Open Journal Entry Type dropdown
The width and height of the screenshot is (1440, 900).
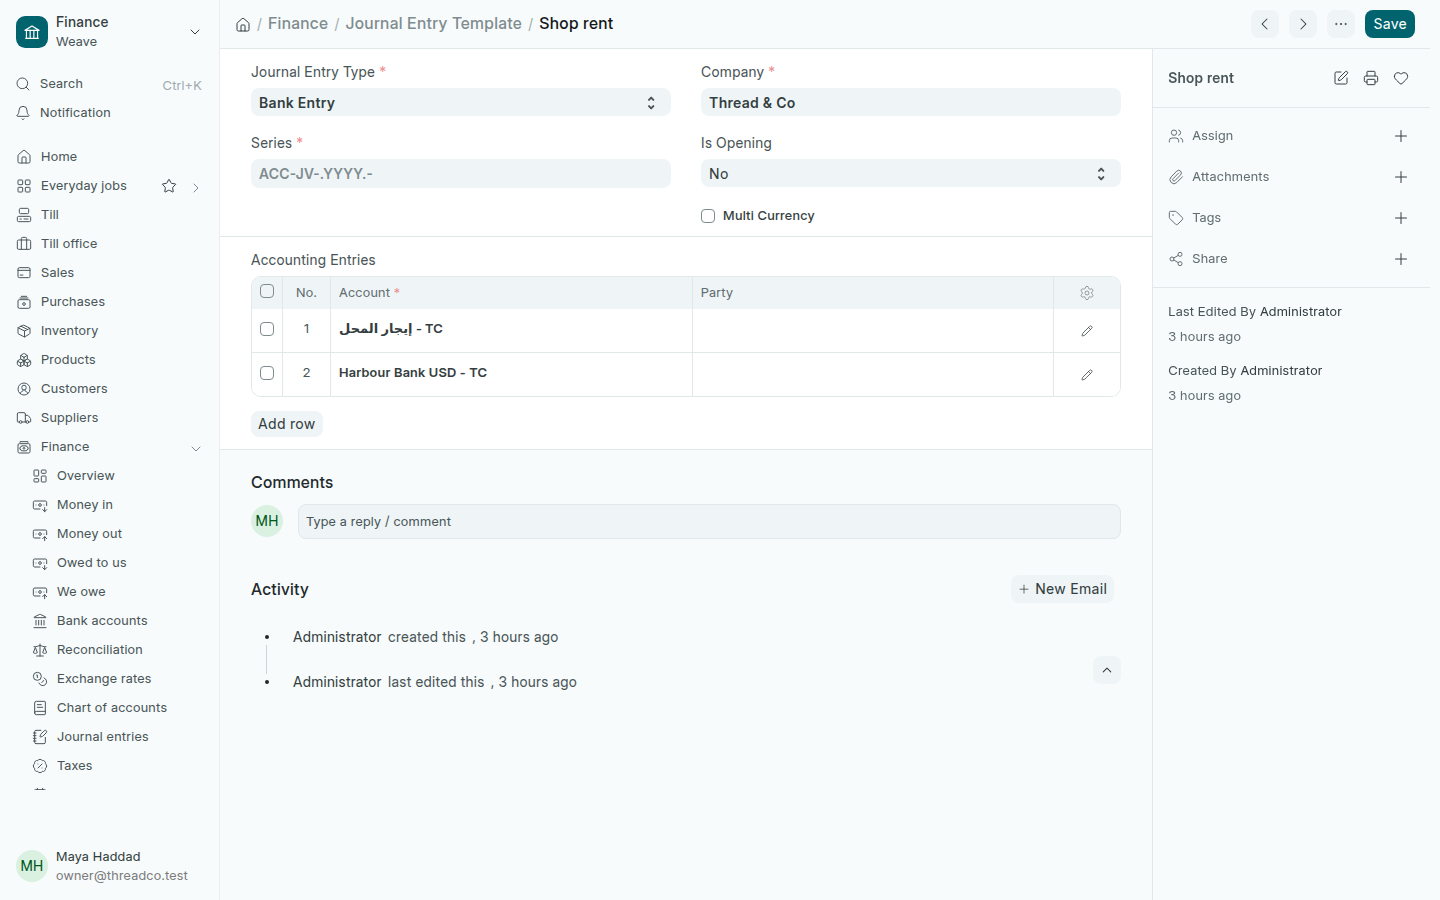coord(461,103)
